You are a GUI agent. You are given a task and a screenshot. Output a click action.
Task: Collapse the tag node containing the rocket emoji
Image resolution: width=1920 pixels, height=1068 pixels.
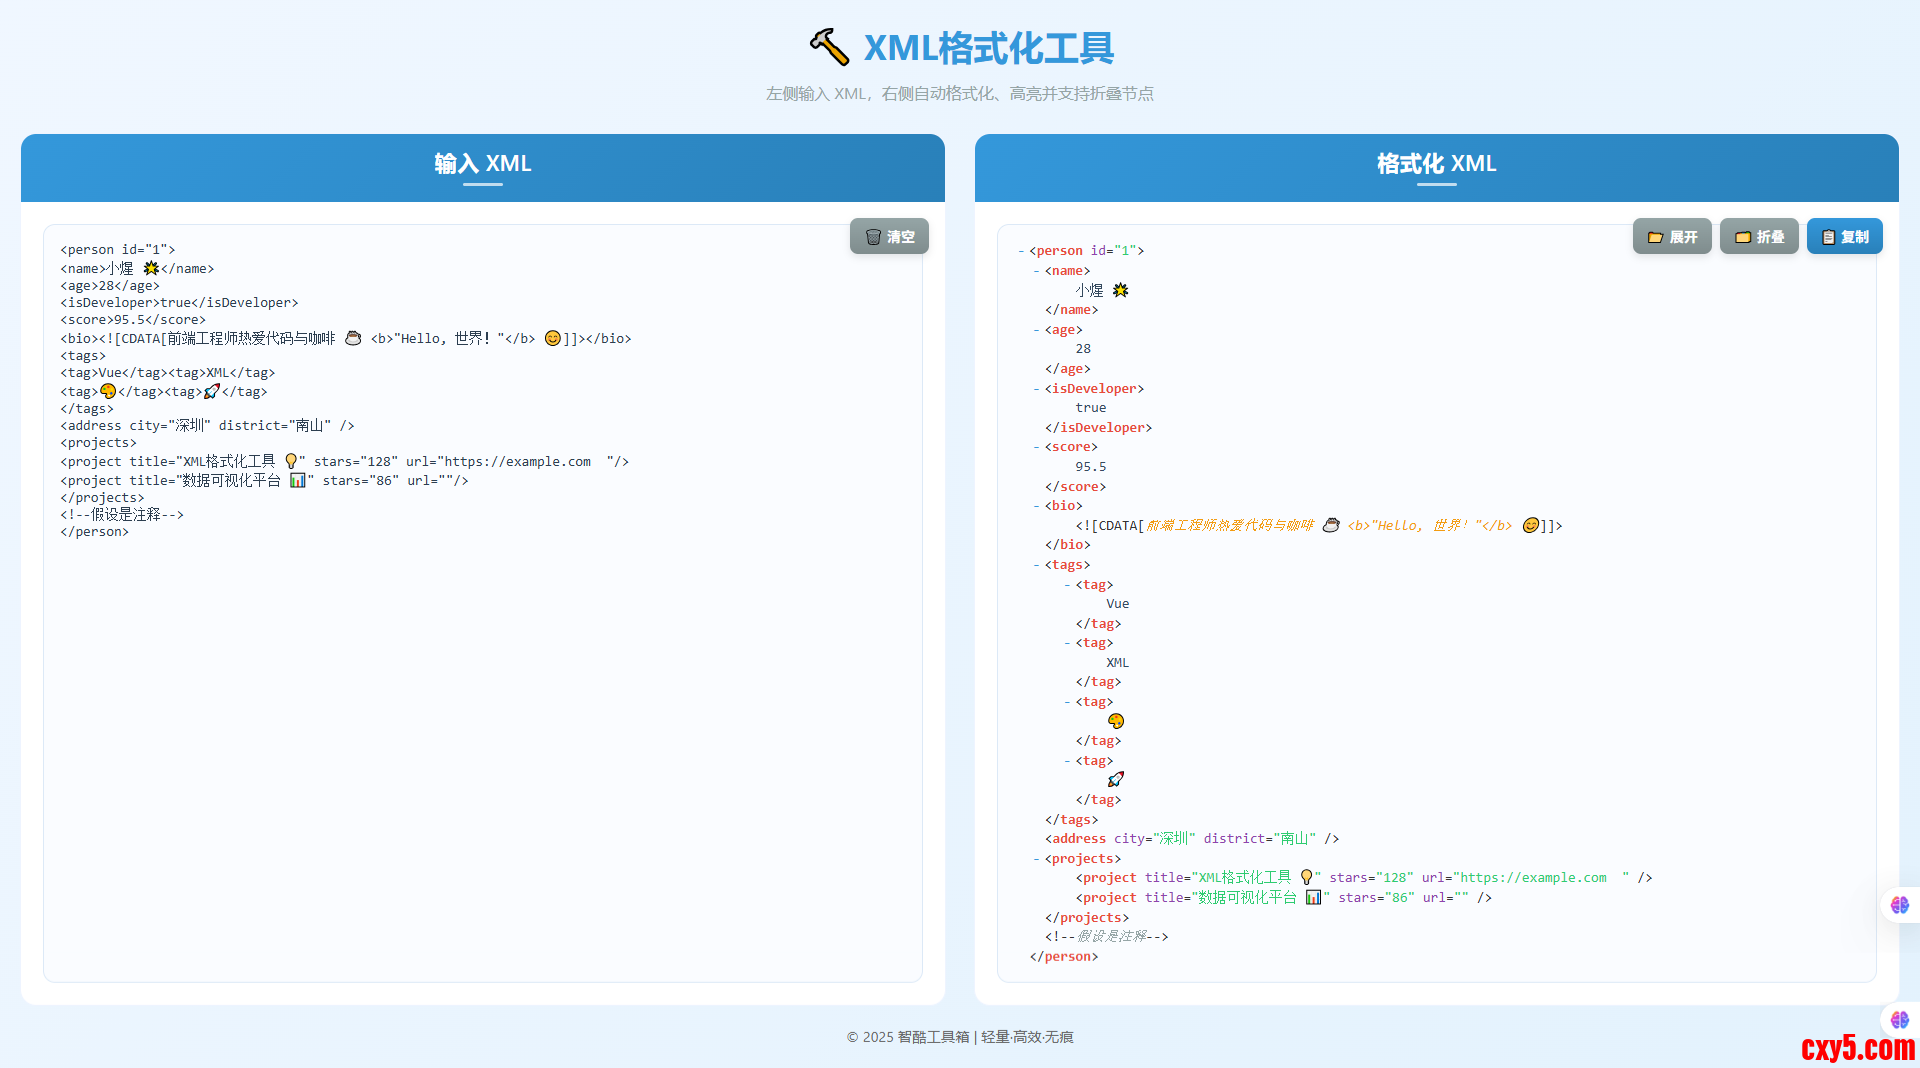tap(1067, 761)
